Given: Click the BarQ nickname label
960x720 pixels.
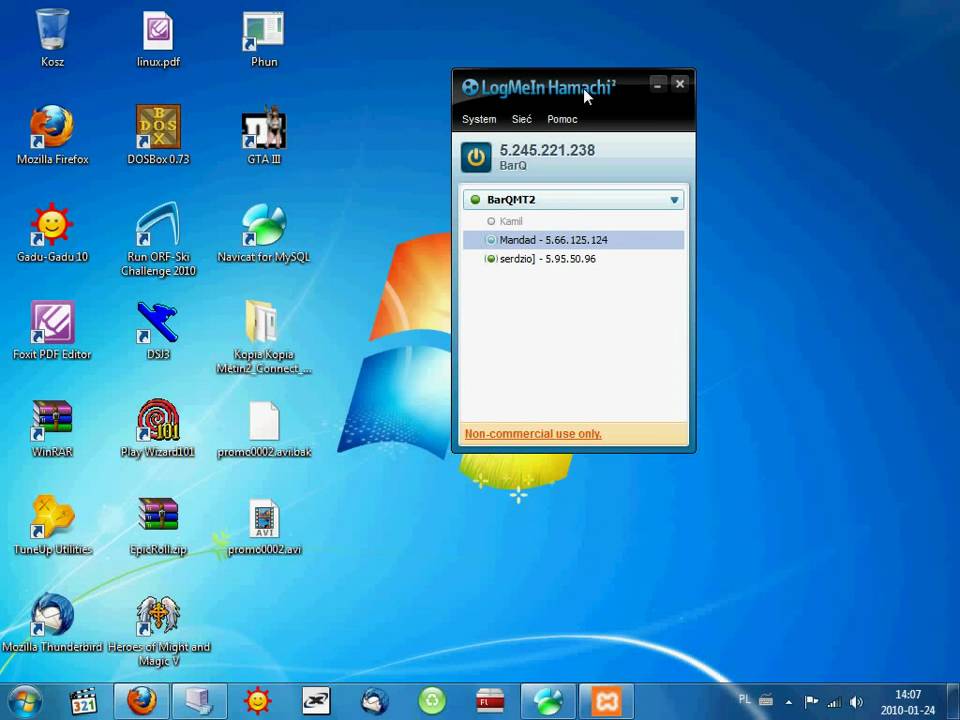Looking at the screenshot, I should pyautogui.click(x=512, y=165).
